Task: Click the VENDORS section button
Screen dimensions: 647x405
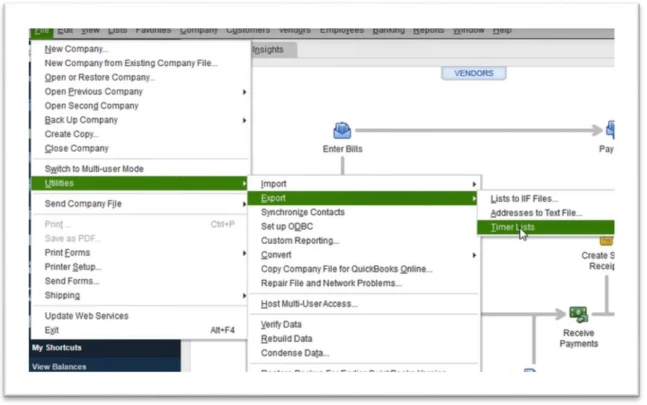Action: (473, 73)
